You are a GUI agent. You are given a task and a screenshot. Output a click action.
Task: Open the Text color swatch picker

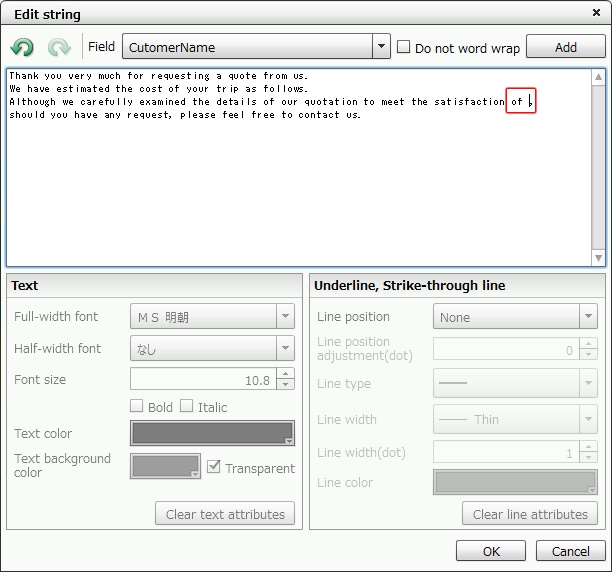click(x=212, y=433)
